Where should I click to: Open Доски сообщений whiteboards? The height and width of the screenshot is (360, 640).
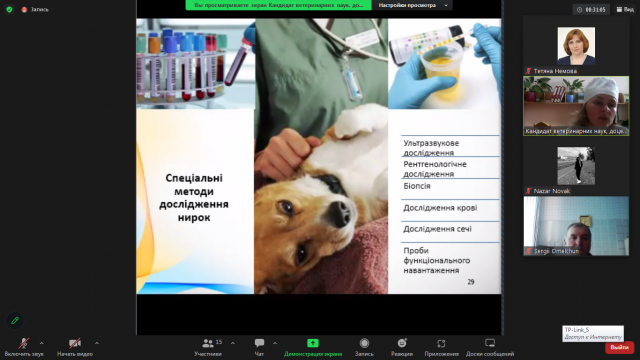(x=490, y=347)
